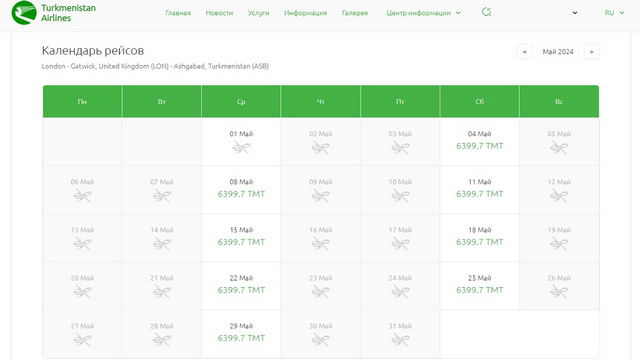640x360 pixels.
Task: Click crossed-plane icon on 31 Май
Action: pos(400,340)
